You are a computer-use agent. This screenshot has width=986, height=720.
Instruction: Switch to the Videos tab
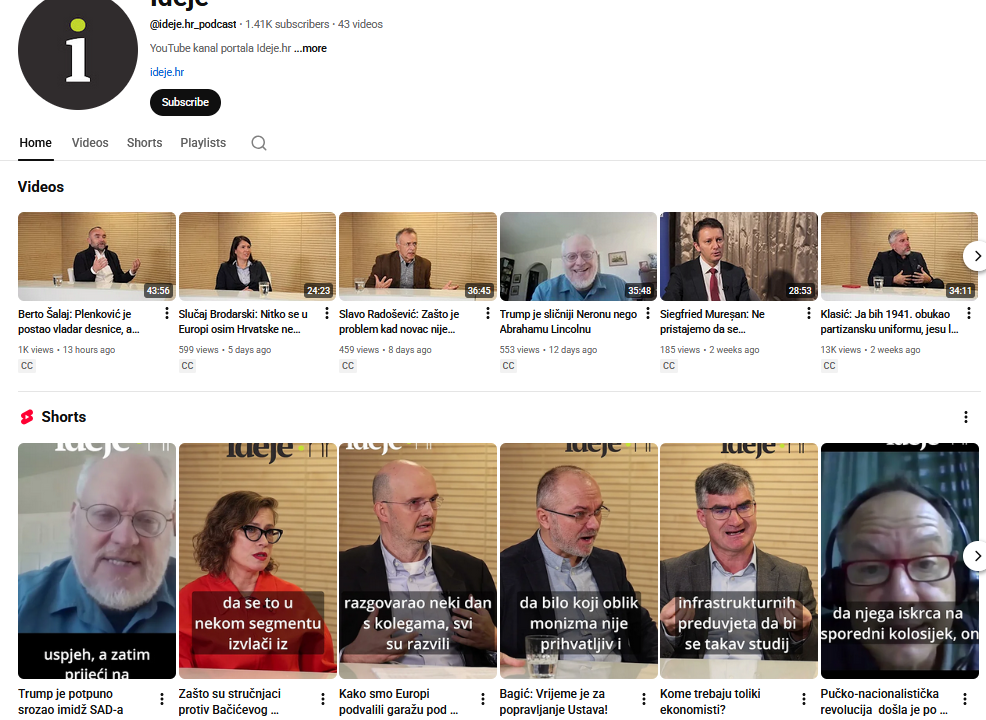pos(90,143)
